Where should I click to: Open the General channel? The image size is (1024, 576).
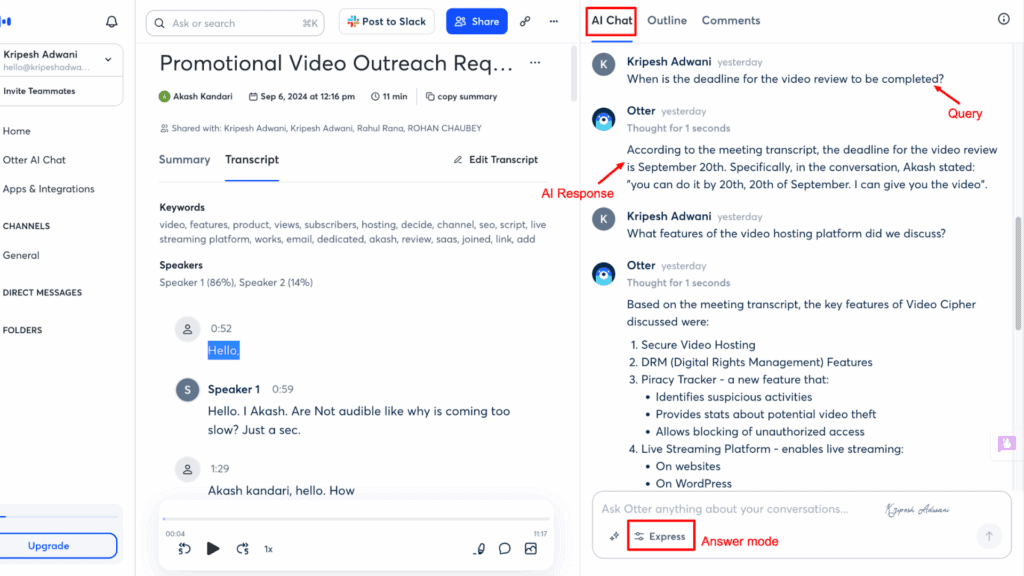[x=21, y=255]
